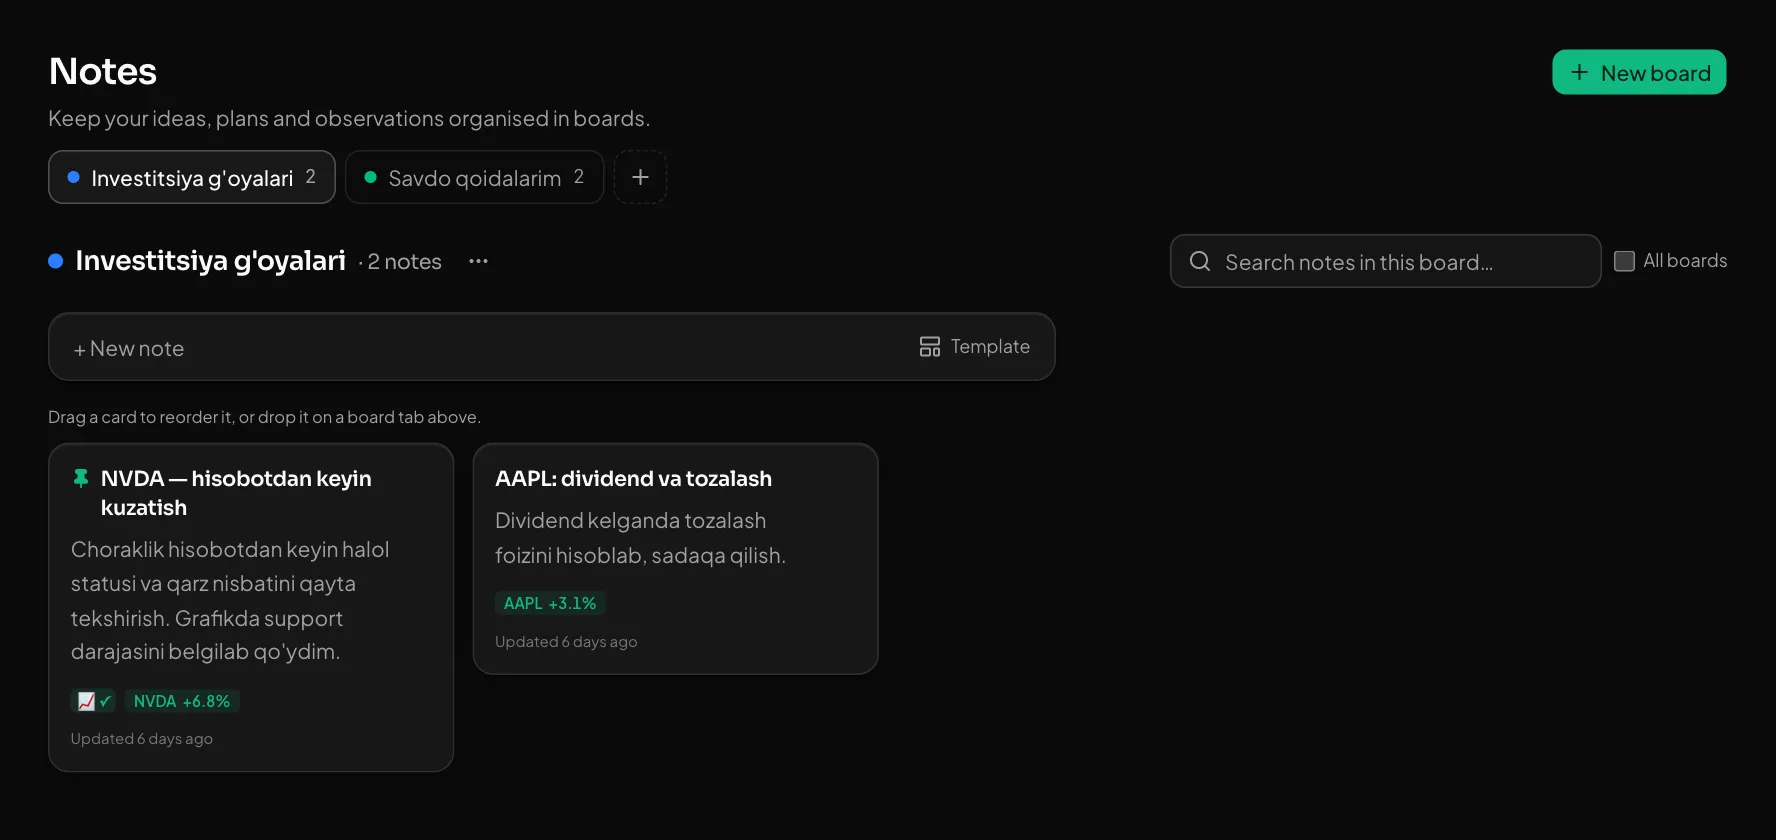Open the three-dot board options menu
1776x840 pixels.
tap(478, 261)
